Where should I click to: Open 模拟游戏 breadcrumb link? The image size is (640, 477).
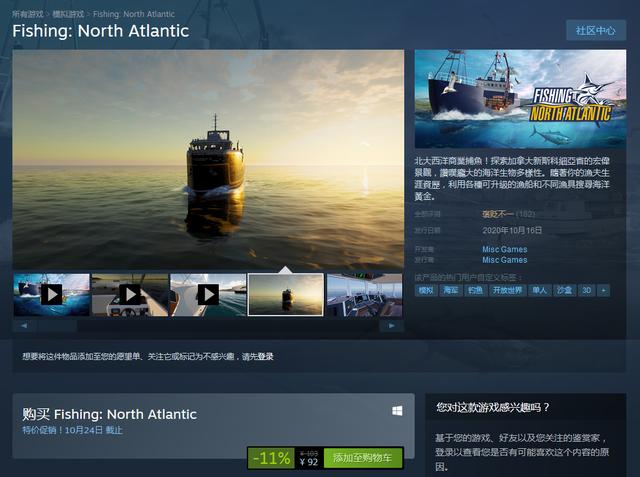tap(68, 14)
